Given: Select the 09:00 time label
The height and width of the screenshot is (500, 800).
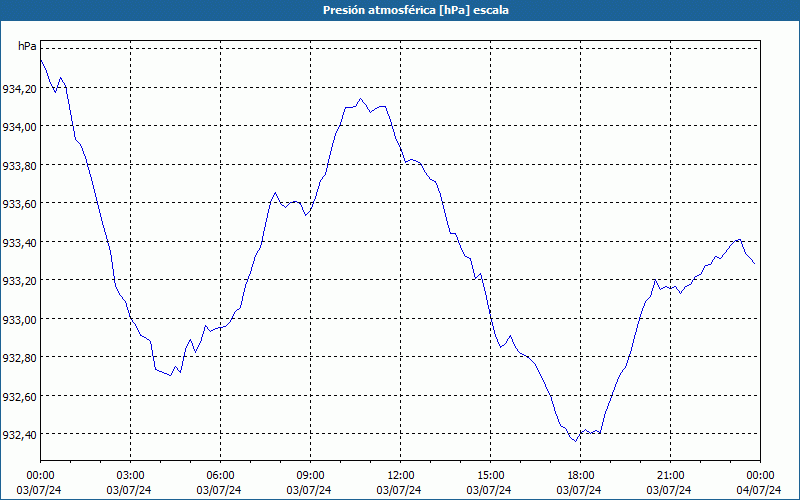Looking at the screenshot, I should (310, 476).
